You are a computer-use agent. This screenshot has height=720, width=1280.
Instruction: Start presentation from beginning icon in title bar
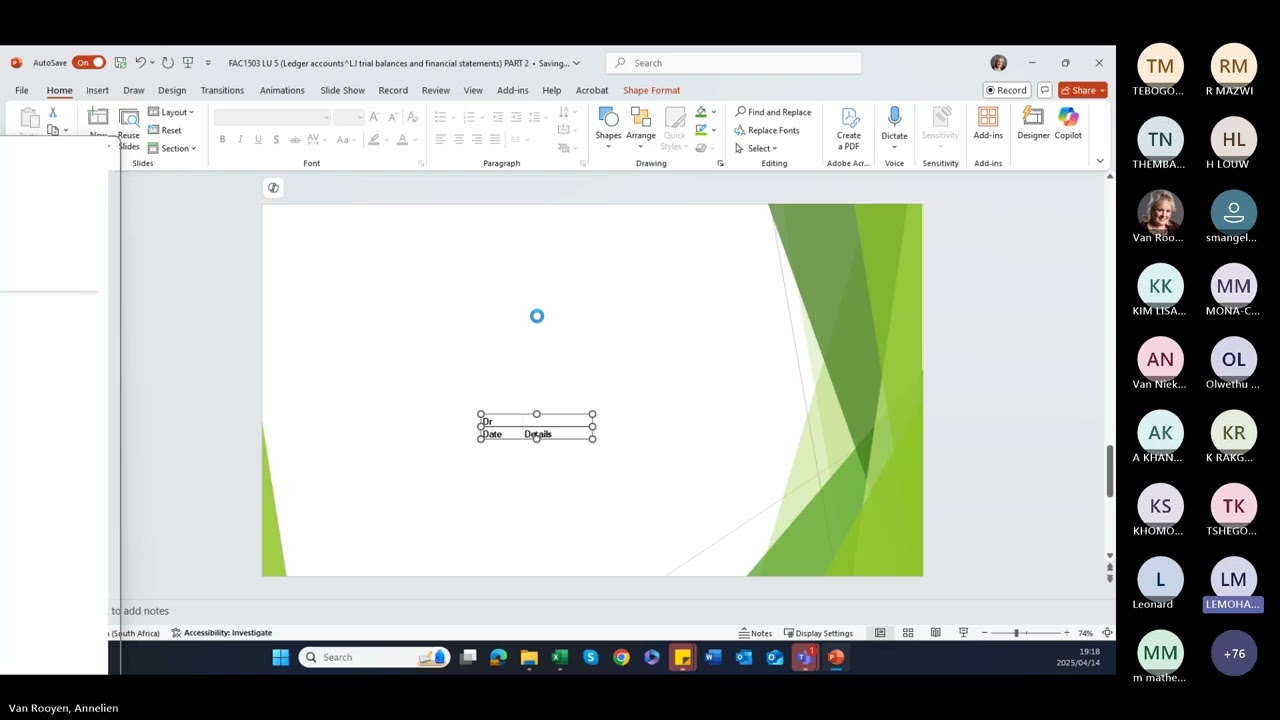187,63
